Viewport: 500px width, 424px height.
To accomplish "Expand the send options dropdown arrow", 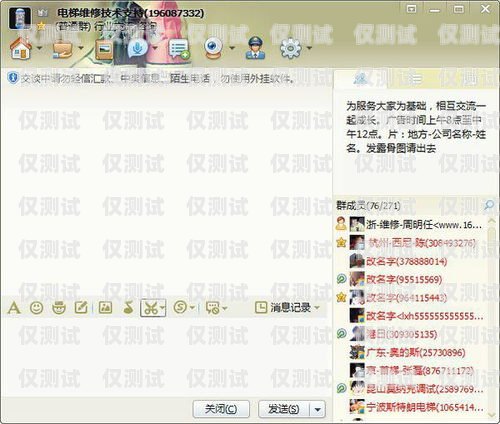I will point(318,409).
